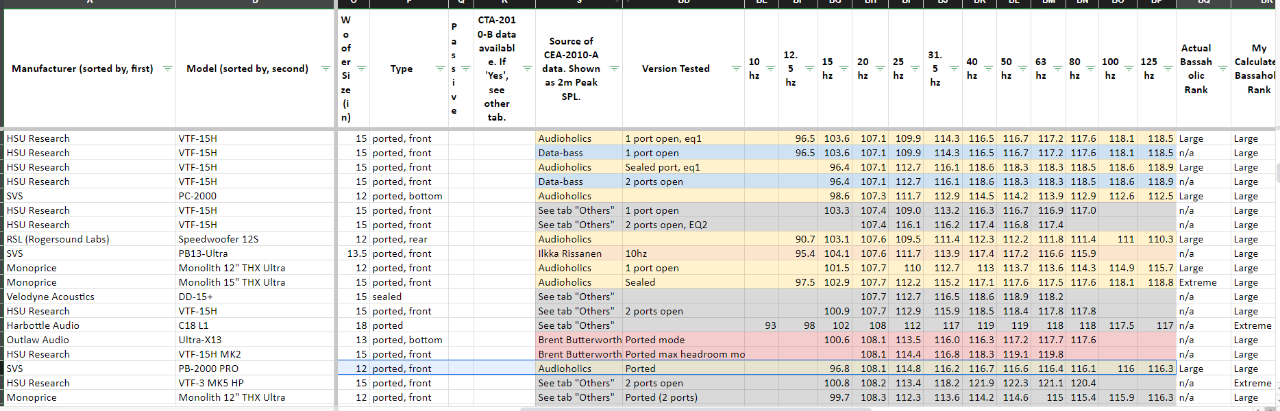Open the Source of CEA-2010-A data filter icon

tap(614, 69)
